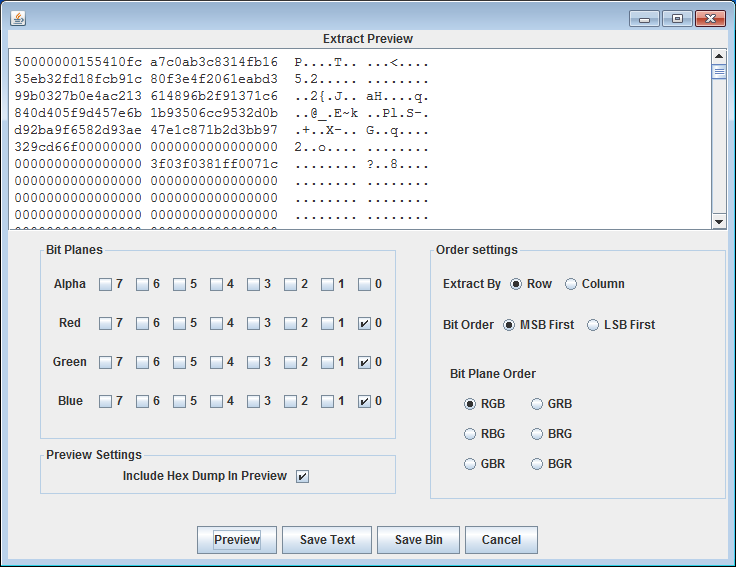
Task: Maximize the Extract Preview window
Action: point(677,19)
